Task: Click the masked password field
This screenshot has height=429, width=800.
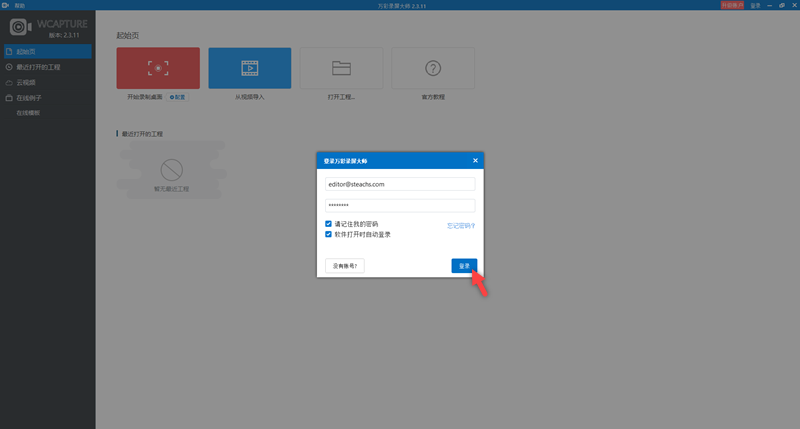Action: [400, 205]
